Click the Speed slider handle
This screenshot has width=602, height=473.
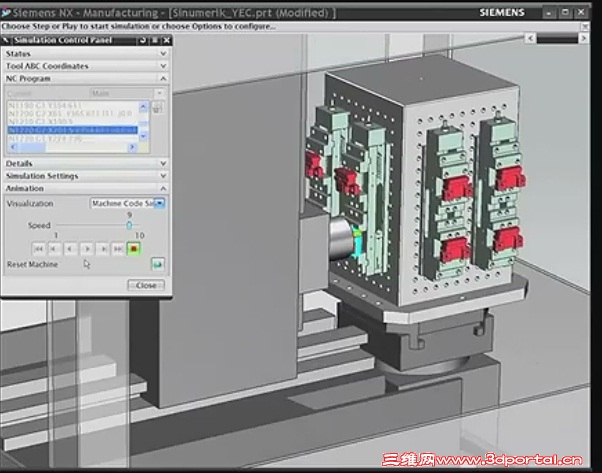[129, 225]
